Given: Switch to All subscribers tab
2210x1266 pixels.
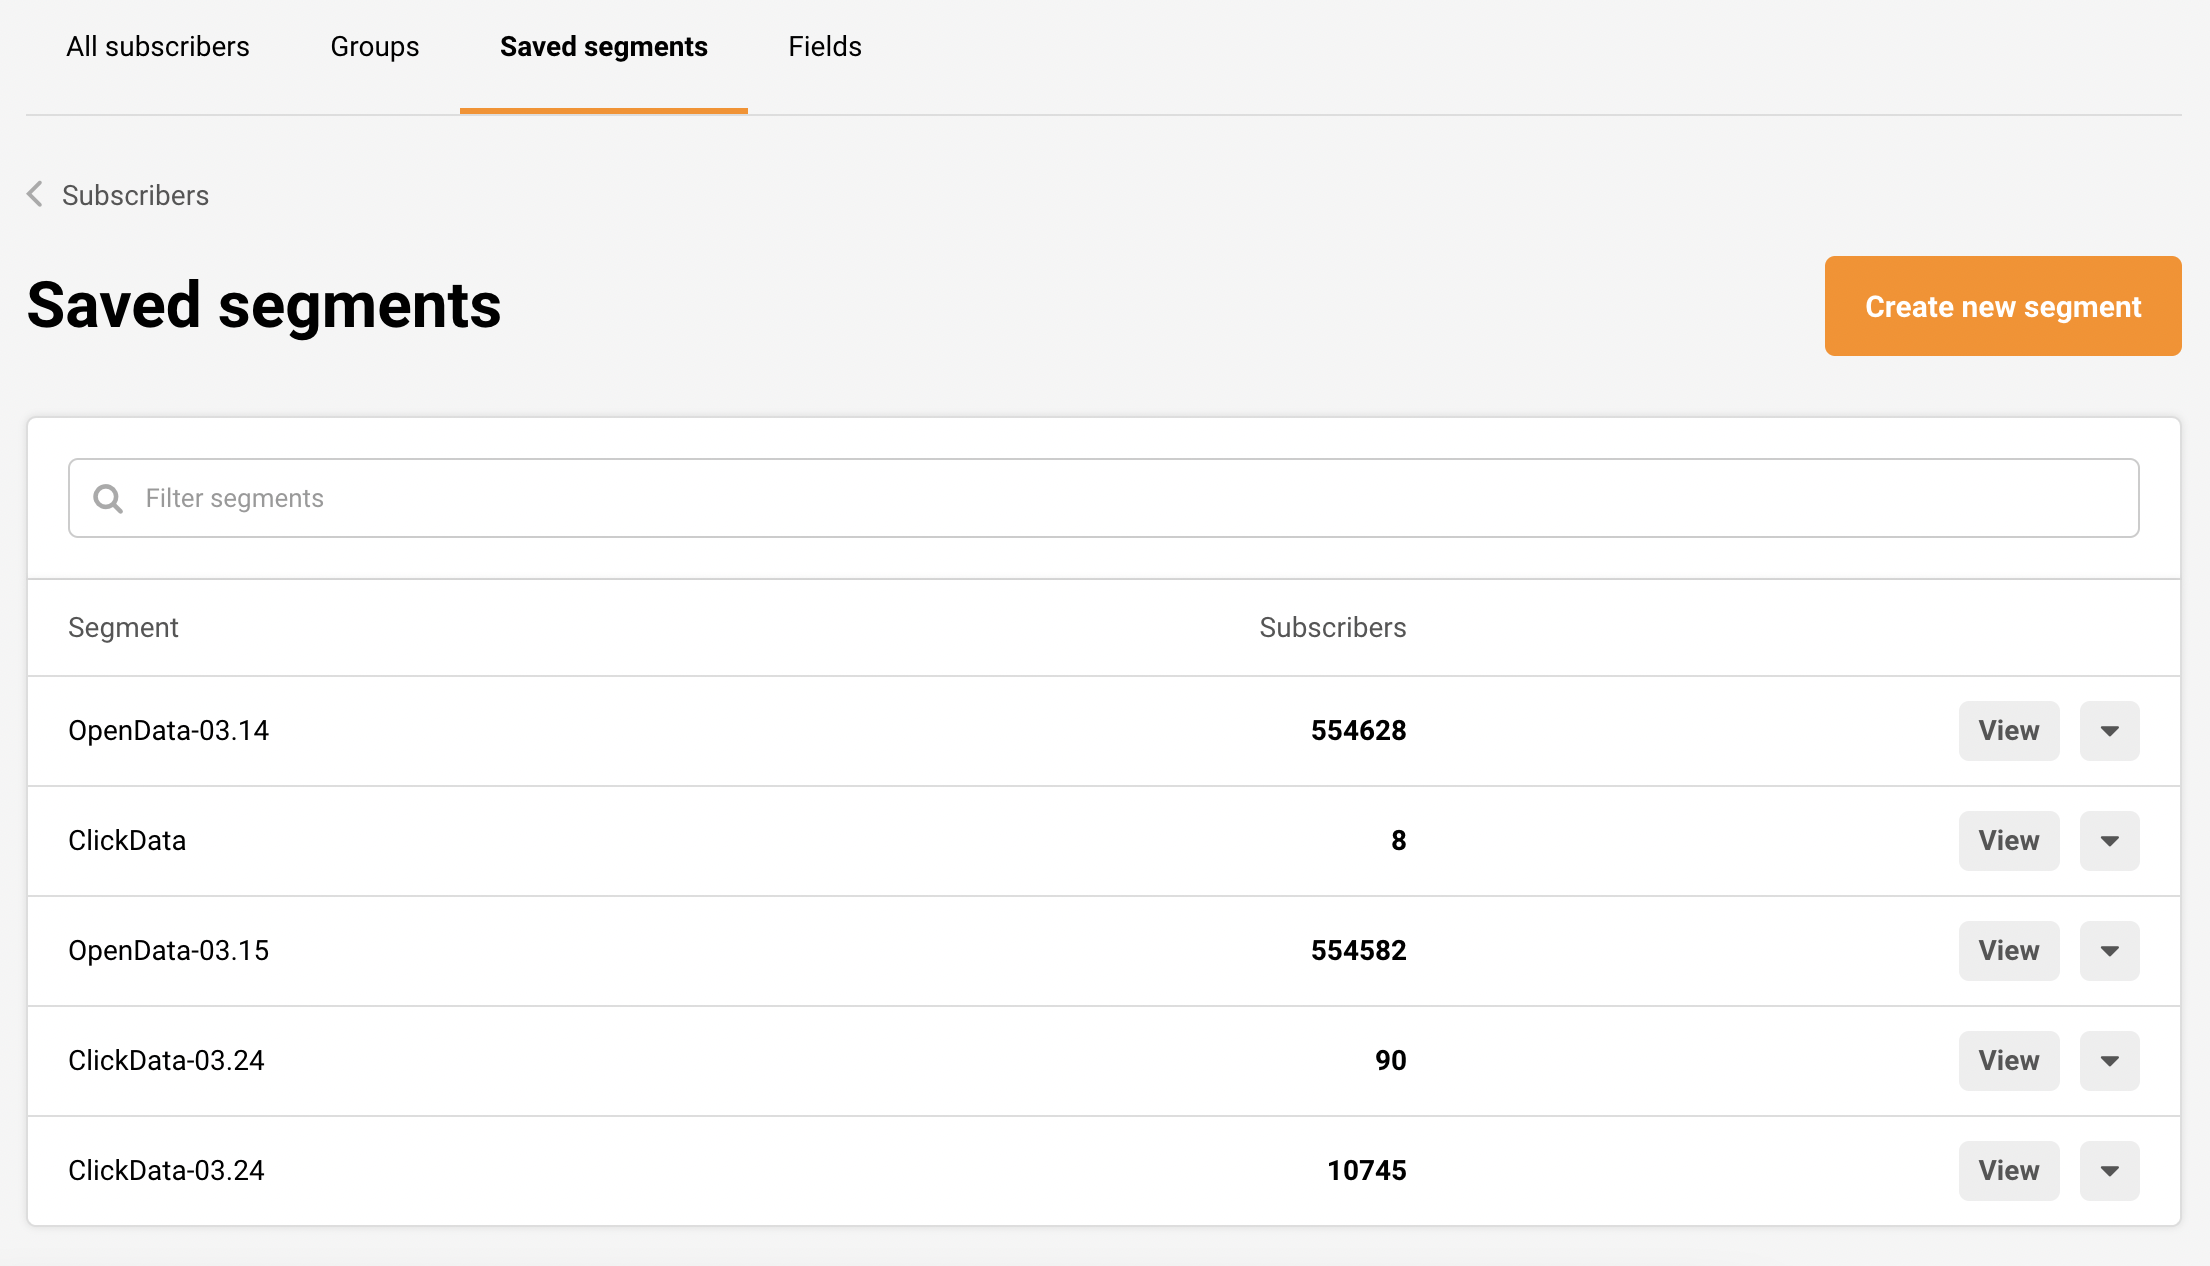Looking at the screenshot, I should pyautogui.click(x=158, y=47).
